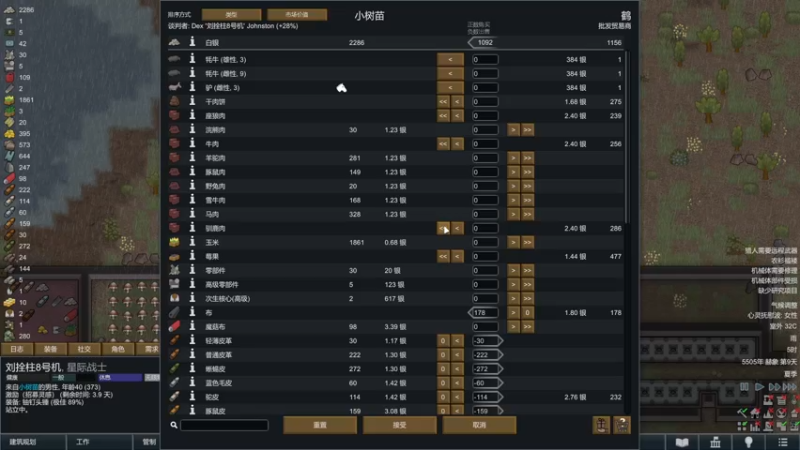The image size is (800, 450).
Task: Open the 装备 gear tab
Action: (x=50, y=349)
